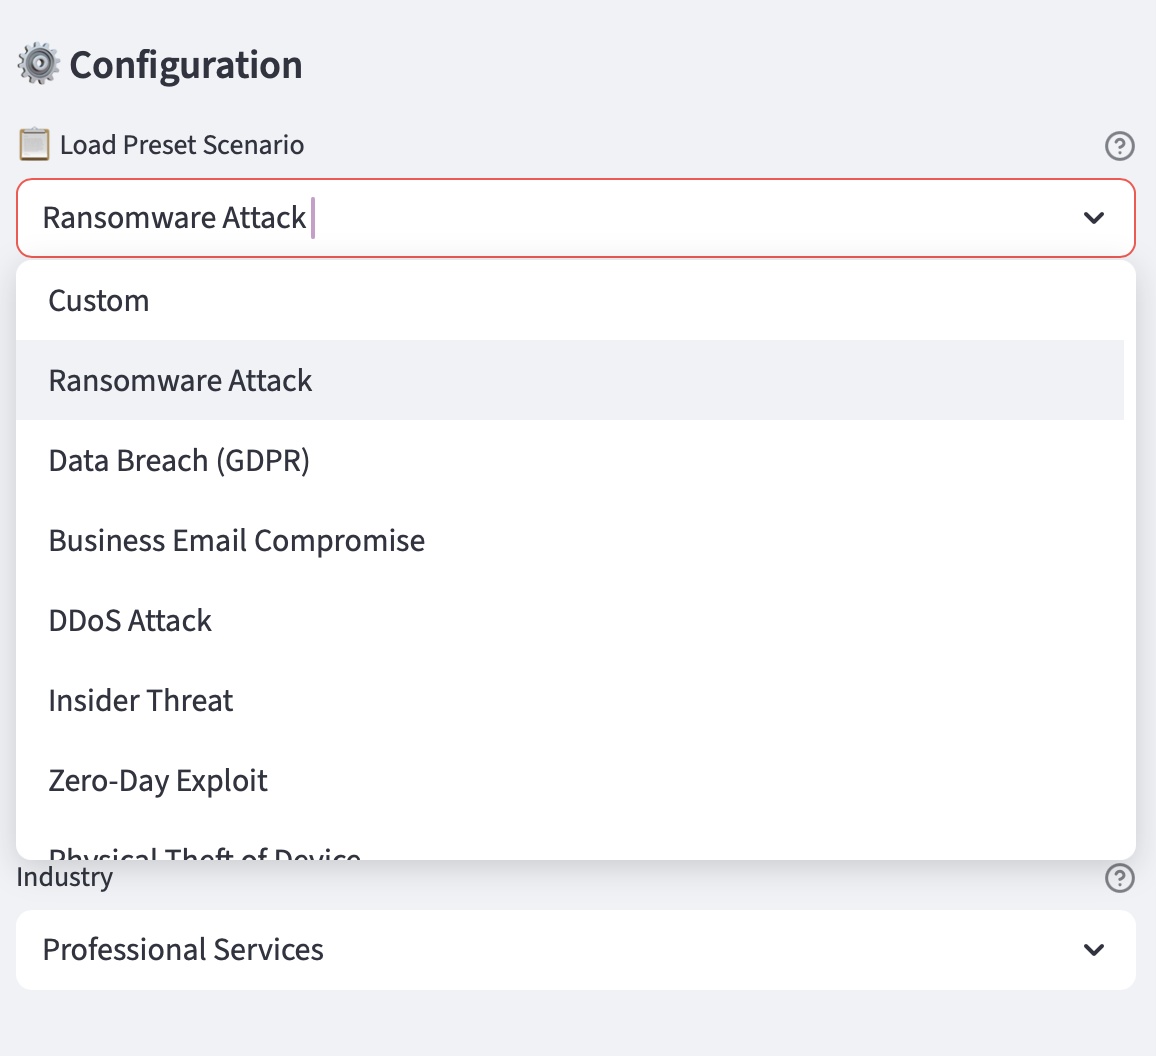Click the Configuration heading text
1156x1056 pixels.
click(x=186, y=65)
